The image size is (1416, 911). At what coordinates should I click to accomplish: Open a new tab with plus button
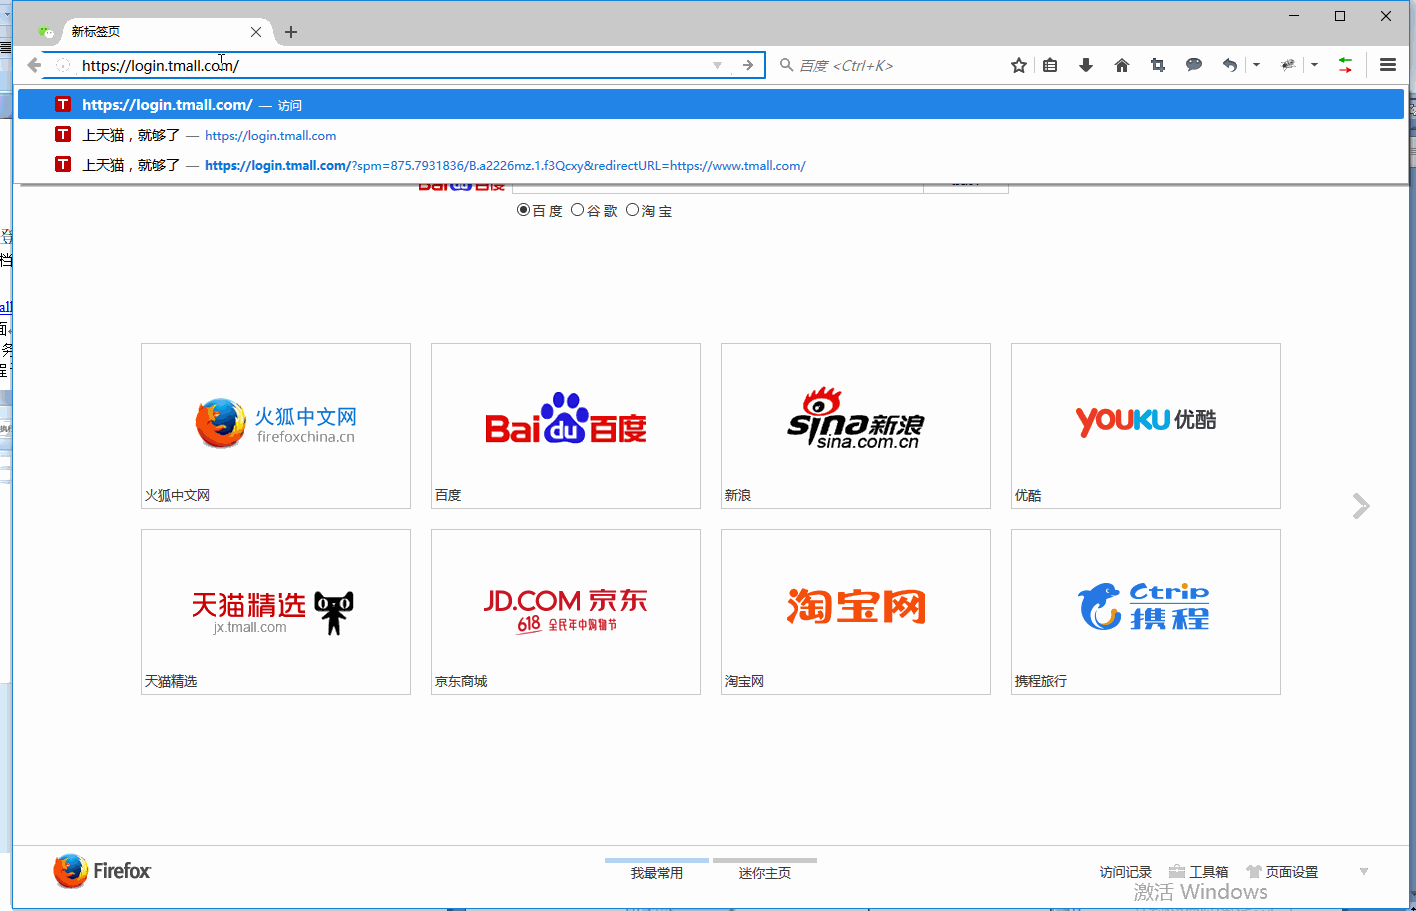[x=291, y=32]
